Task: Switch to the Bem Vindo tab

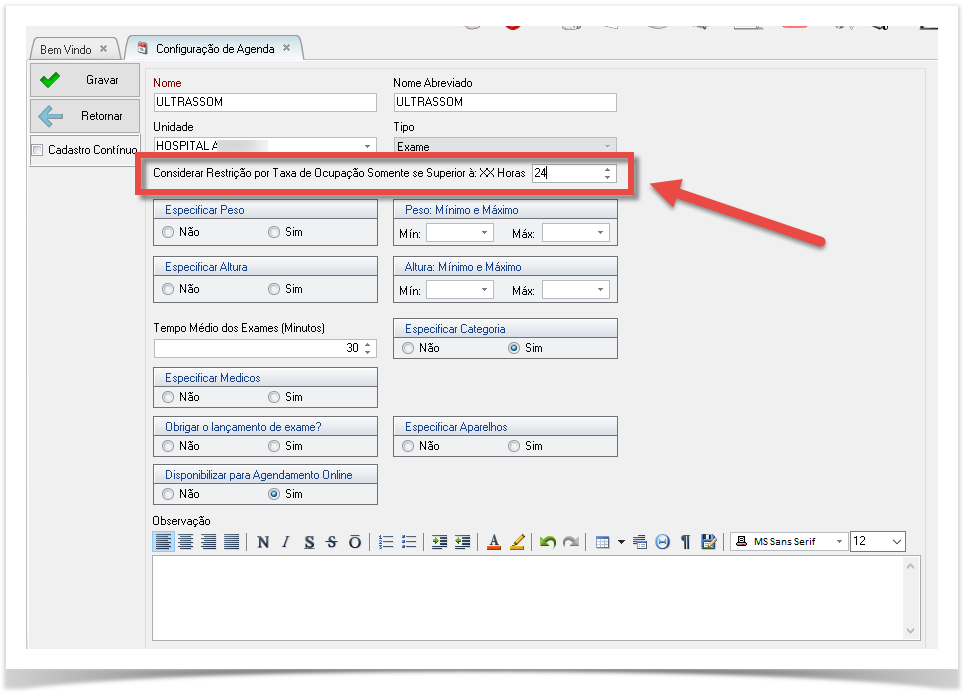Action: (65, 49)
